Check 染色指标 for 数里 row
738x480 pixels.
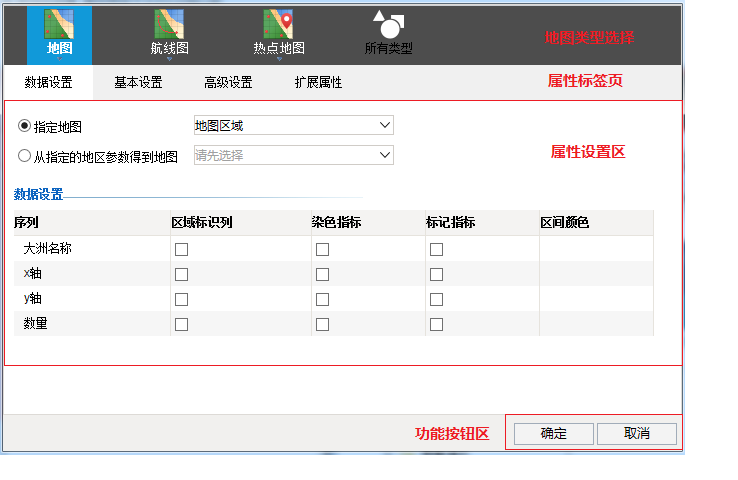[x=322, y=324]
